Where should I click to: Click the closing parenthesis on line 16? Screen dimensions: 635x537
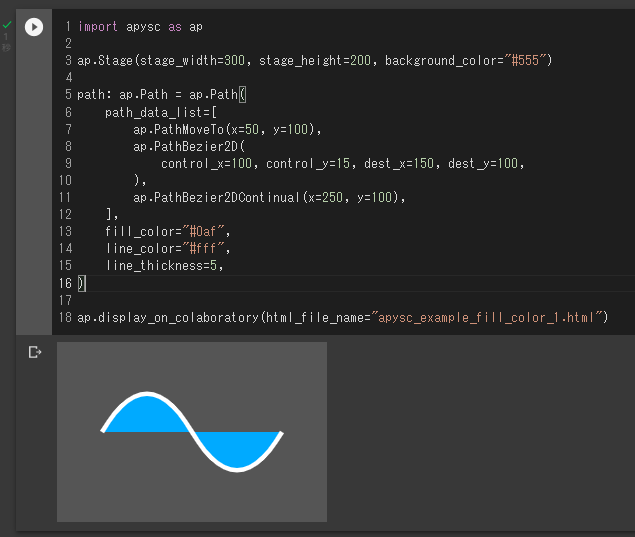point(81,283)
